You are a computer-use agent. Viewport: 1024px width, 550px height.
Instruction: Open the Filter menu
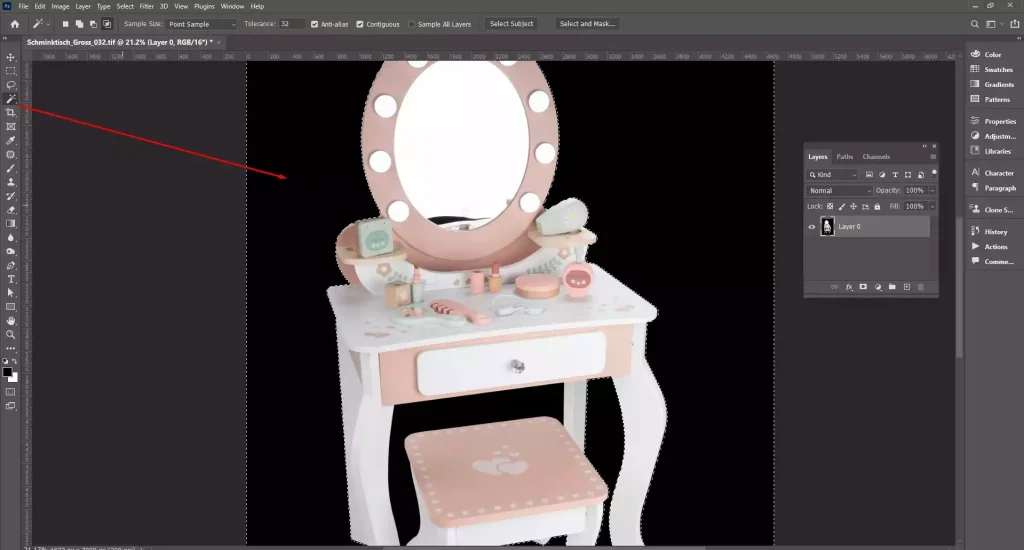pyautogui.click(x=146, y=6)
